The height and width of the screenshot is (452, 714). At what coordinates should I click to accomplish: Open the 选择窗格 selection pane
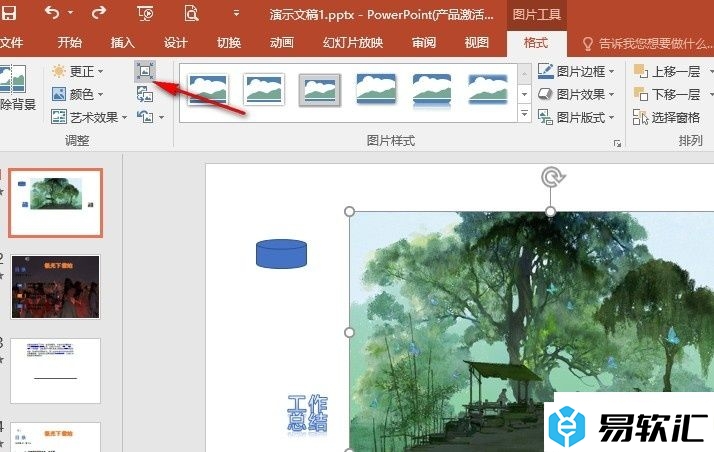point(666,117)
